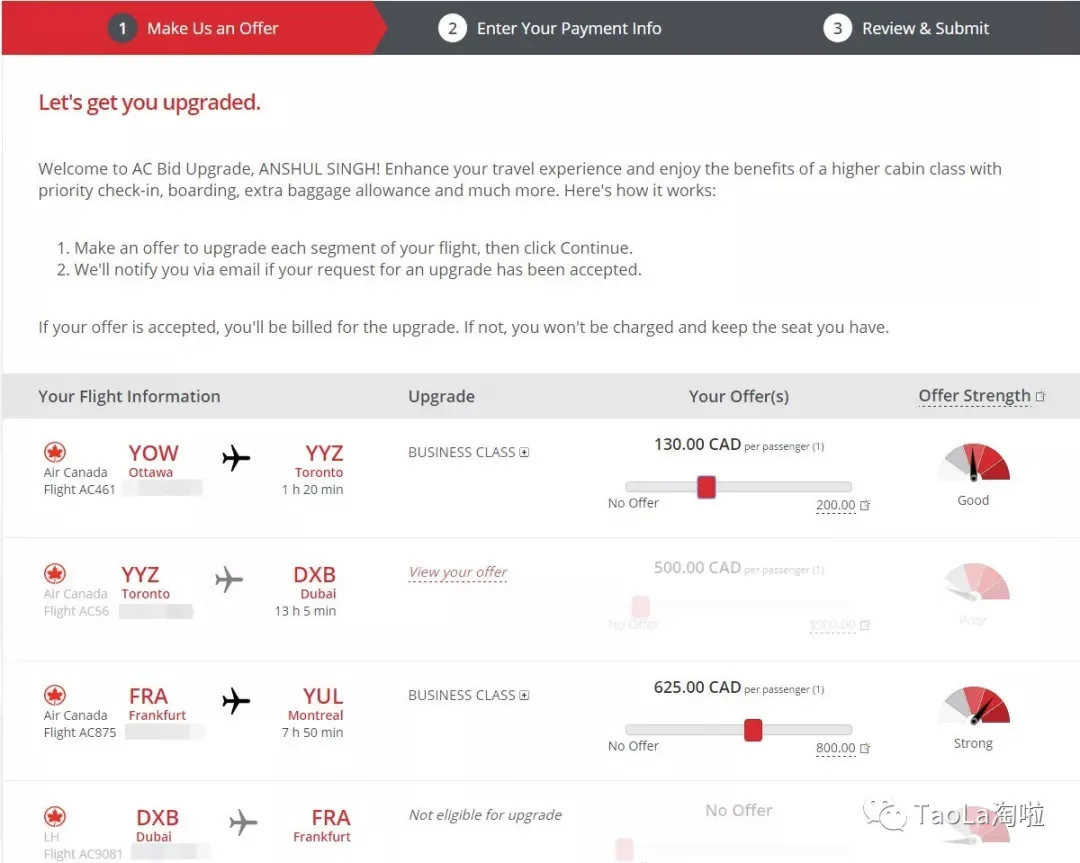
Task: Click the 130.00 CAD offer amount
Action: click(697, 444)
